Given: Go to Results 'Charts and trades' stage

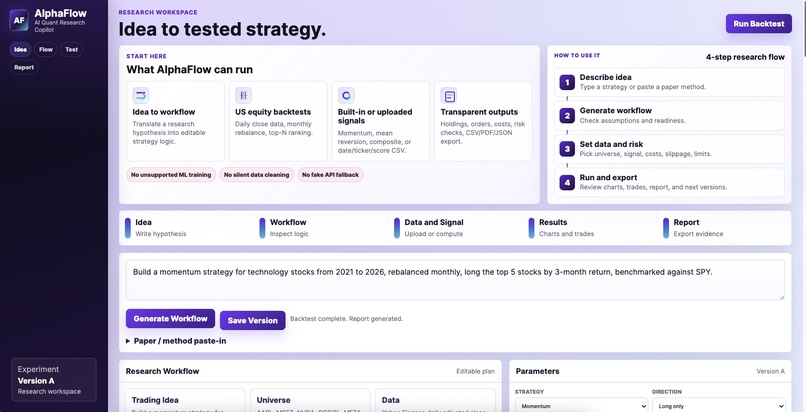Looking at the screenshot, I should pos(591,228).
